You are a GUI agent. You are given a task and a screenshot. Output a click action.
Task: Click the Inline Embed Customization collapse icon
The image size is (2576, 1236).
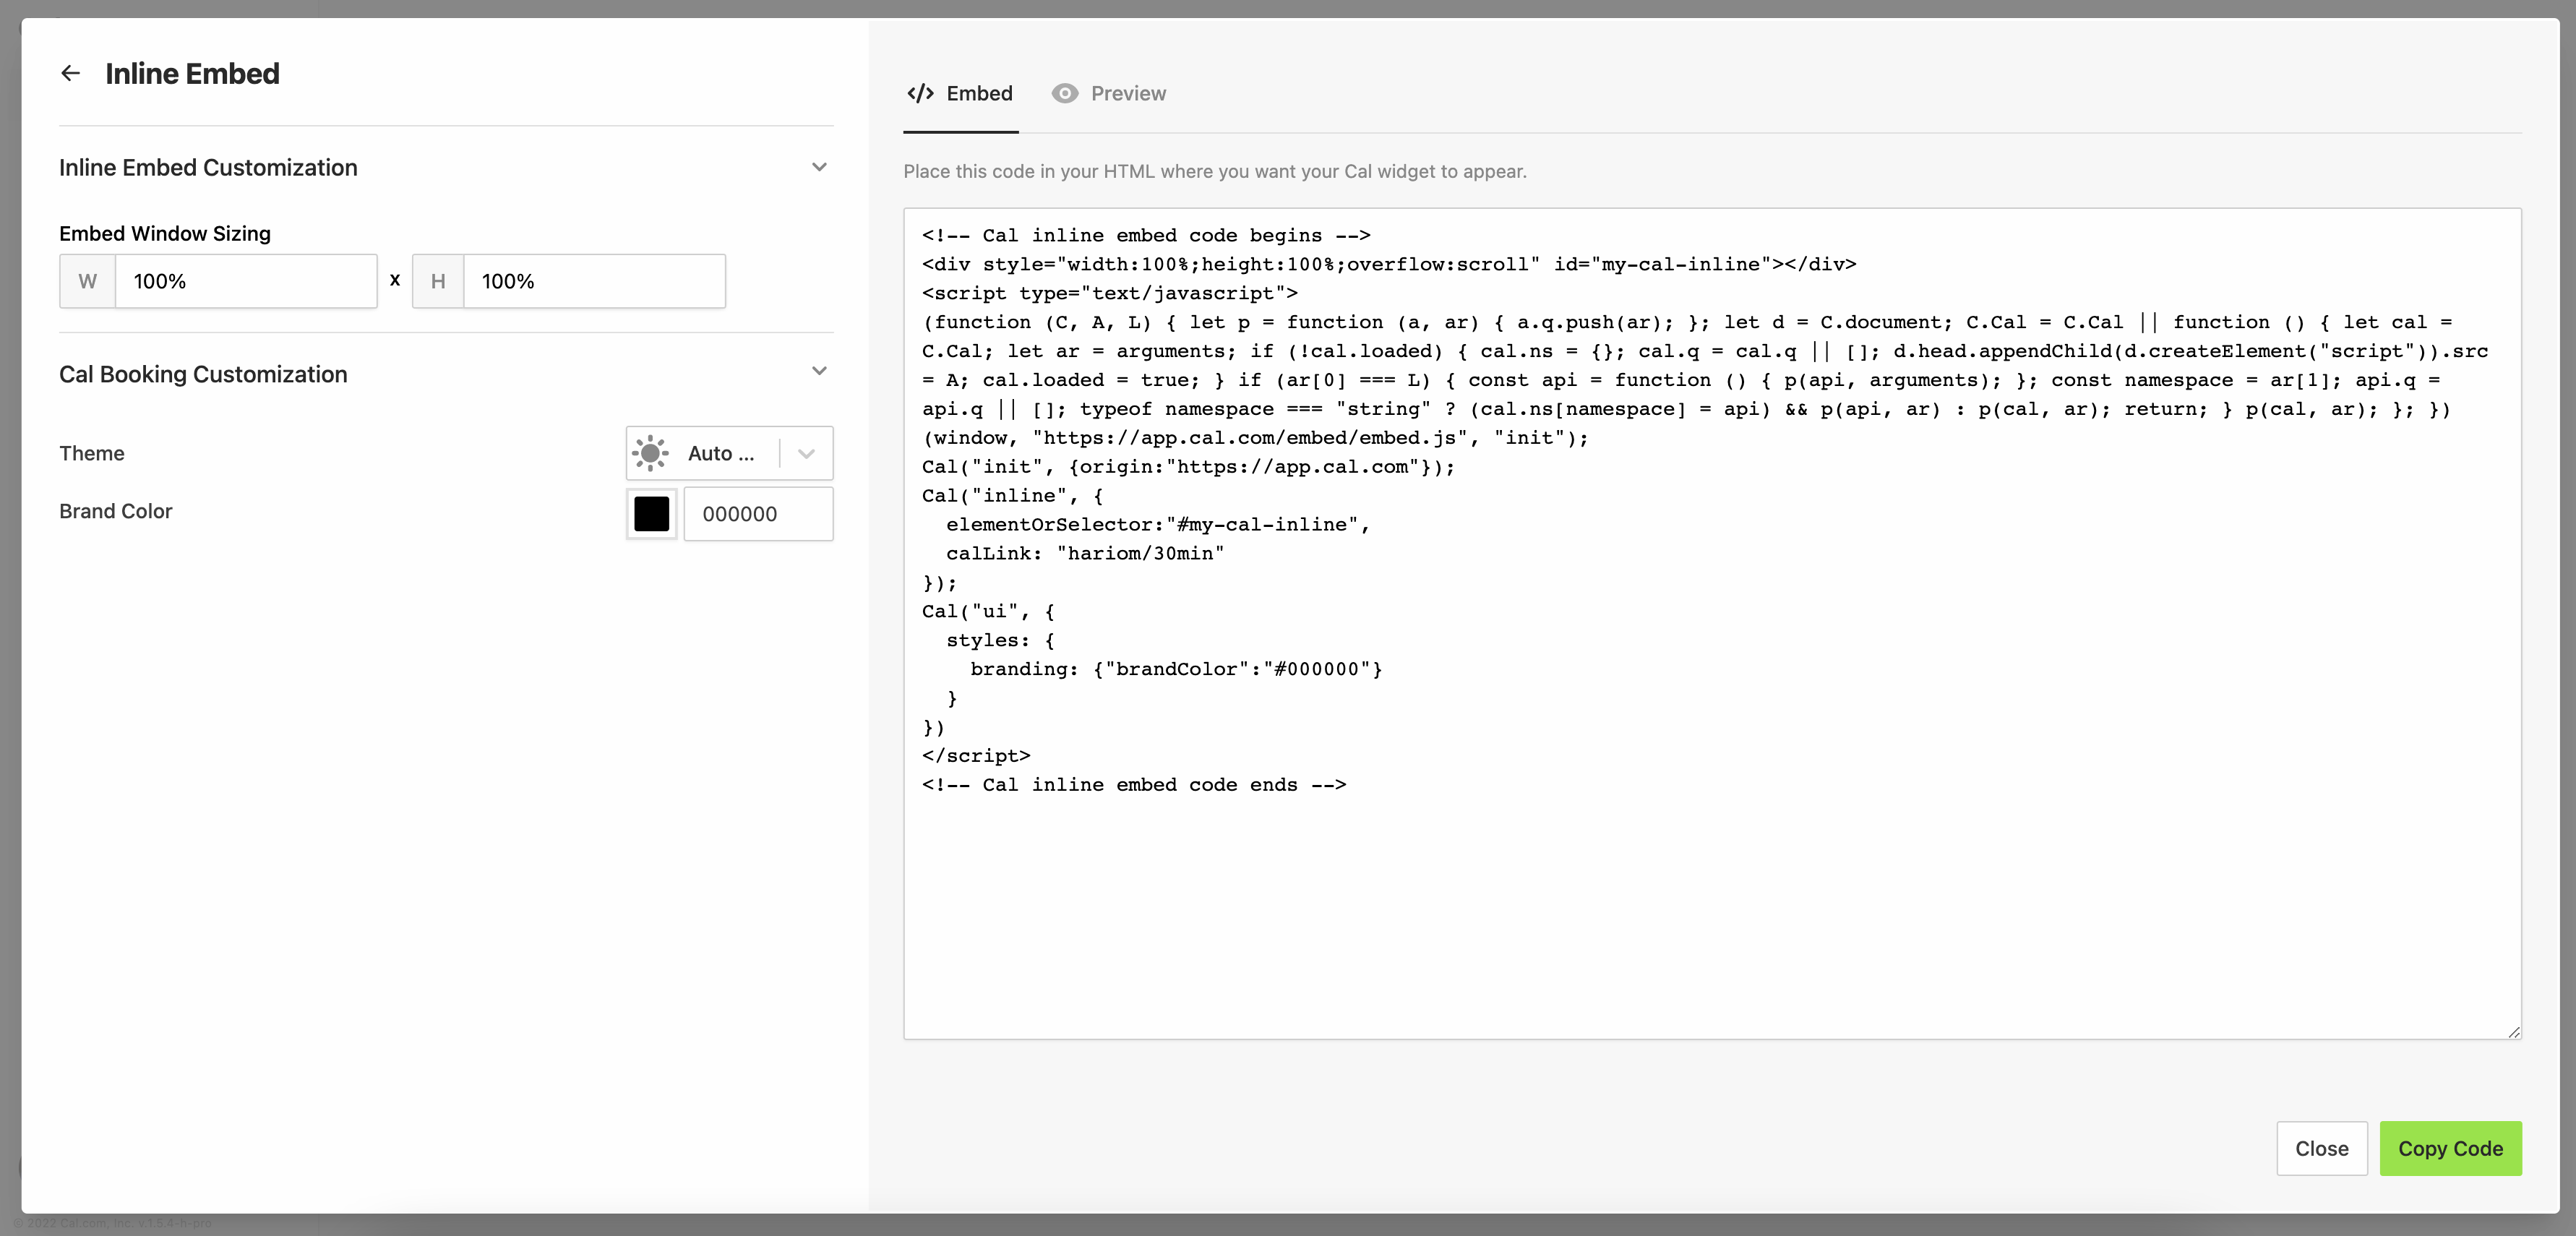(x=818, y=166)
